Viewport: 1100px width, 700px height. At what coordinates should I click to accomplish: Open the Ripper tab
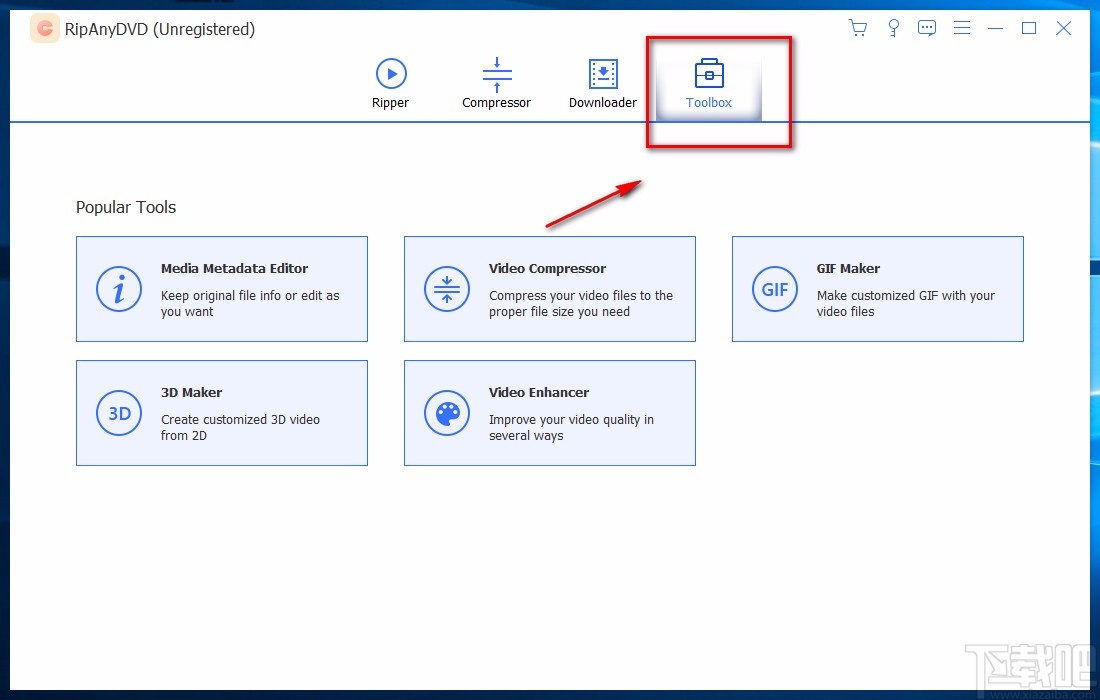point(391,83)
